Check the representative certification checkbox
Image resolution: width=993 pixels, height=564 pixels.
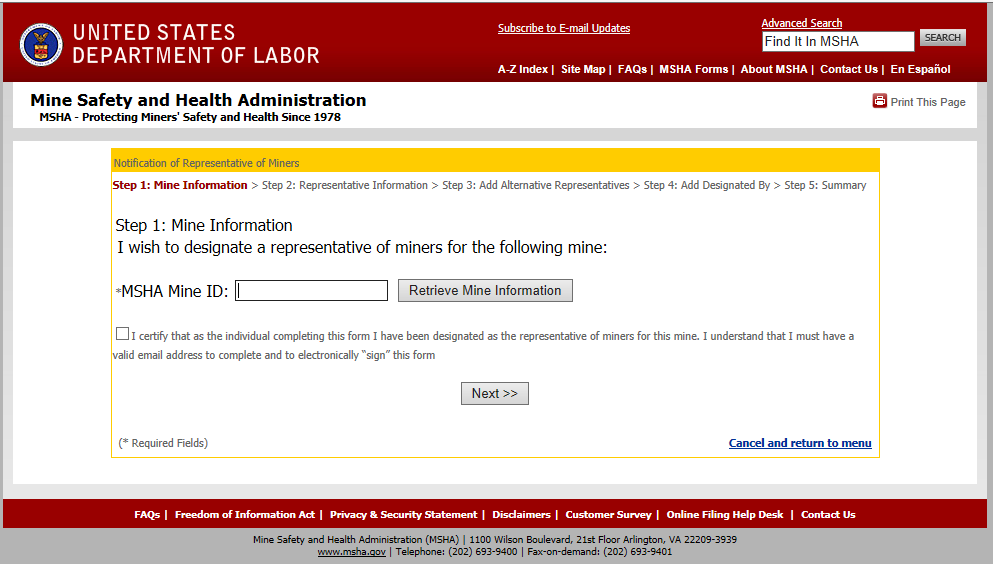pos(122,334)
